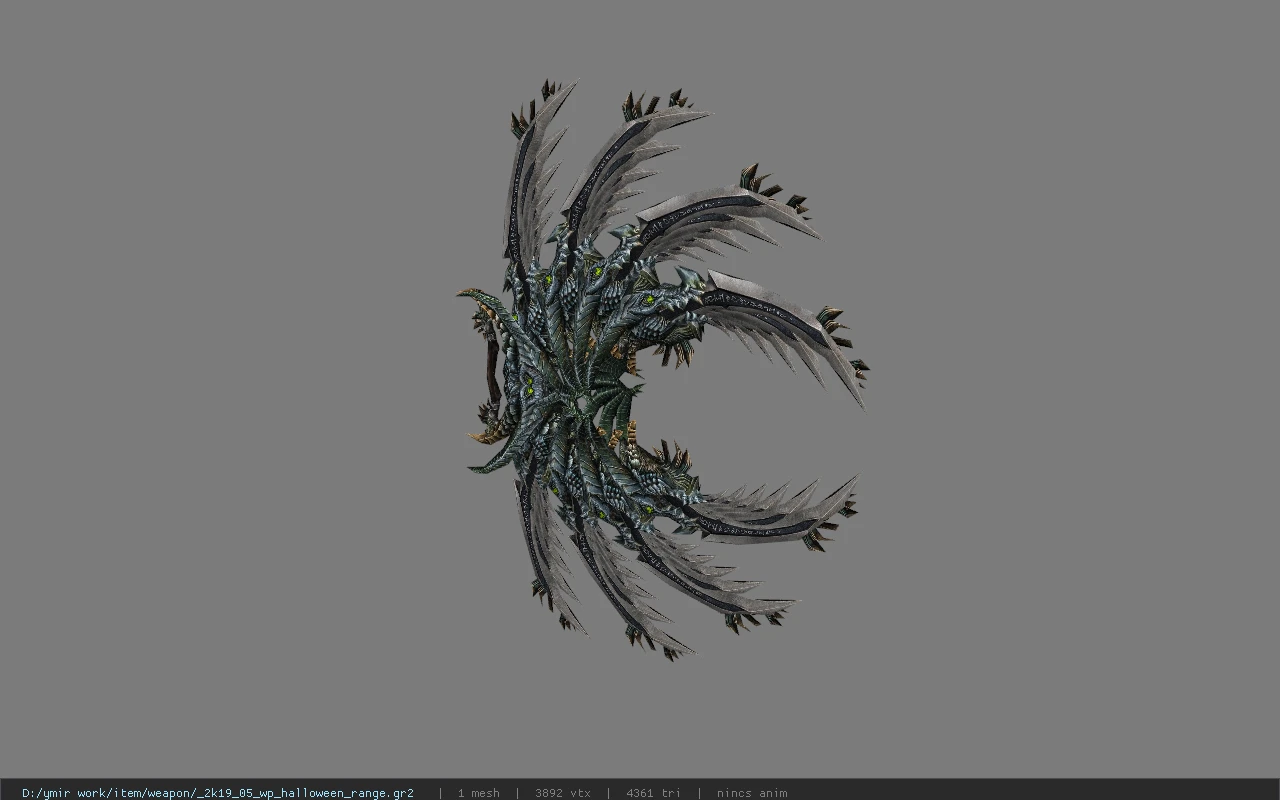Screen dimensions: 1280x800
Task: Click the 'nincs anim' status entry
Action: 752,793
